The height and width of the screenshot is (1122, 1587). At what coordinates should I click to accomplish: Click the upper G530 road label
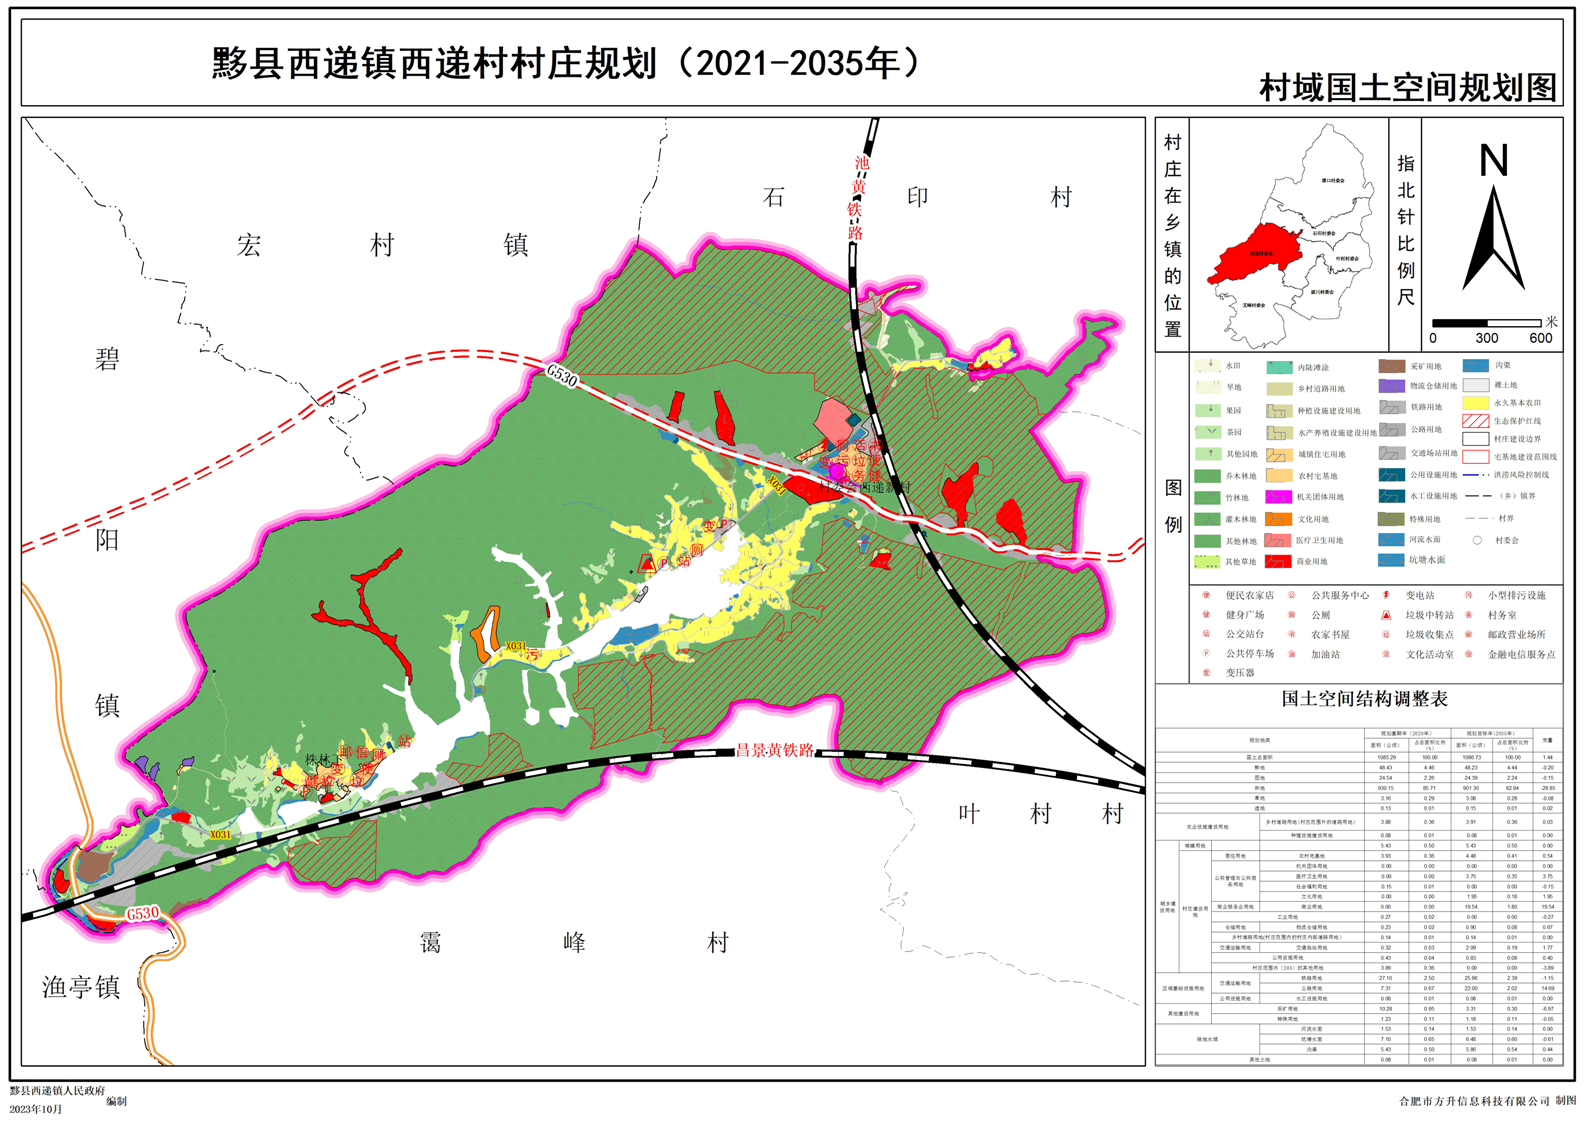click(x=562, y=377)
